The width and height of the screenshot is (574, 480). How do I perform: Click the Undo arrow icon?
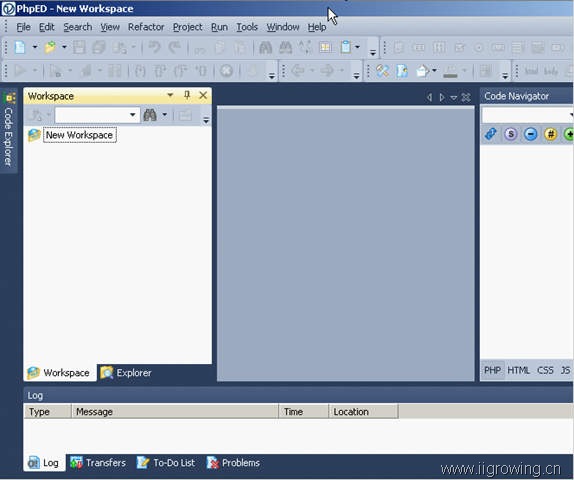154,47
